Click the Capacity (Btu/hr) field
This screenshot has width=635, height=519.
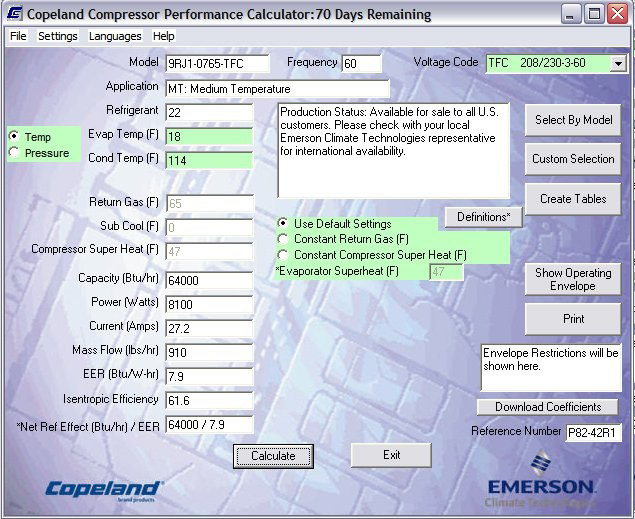pos(209,280)
